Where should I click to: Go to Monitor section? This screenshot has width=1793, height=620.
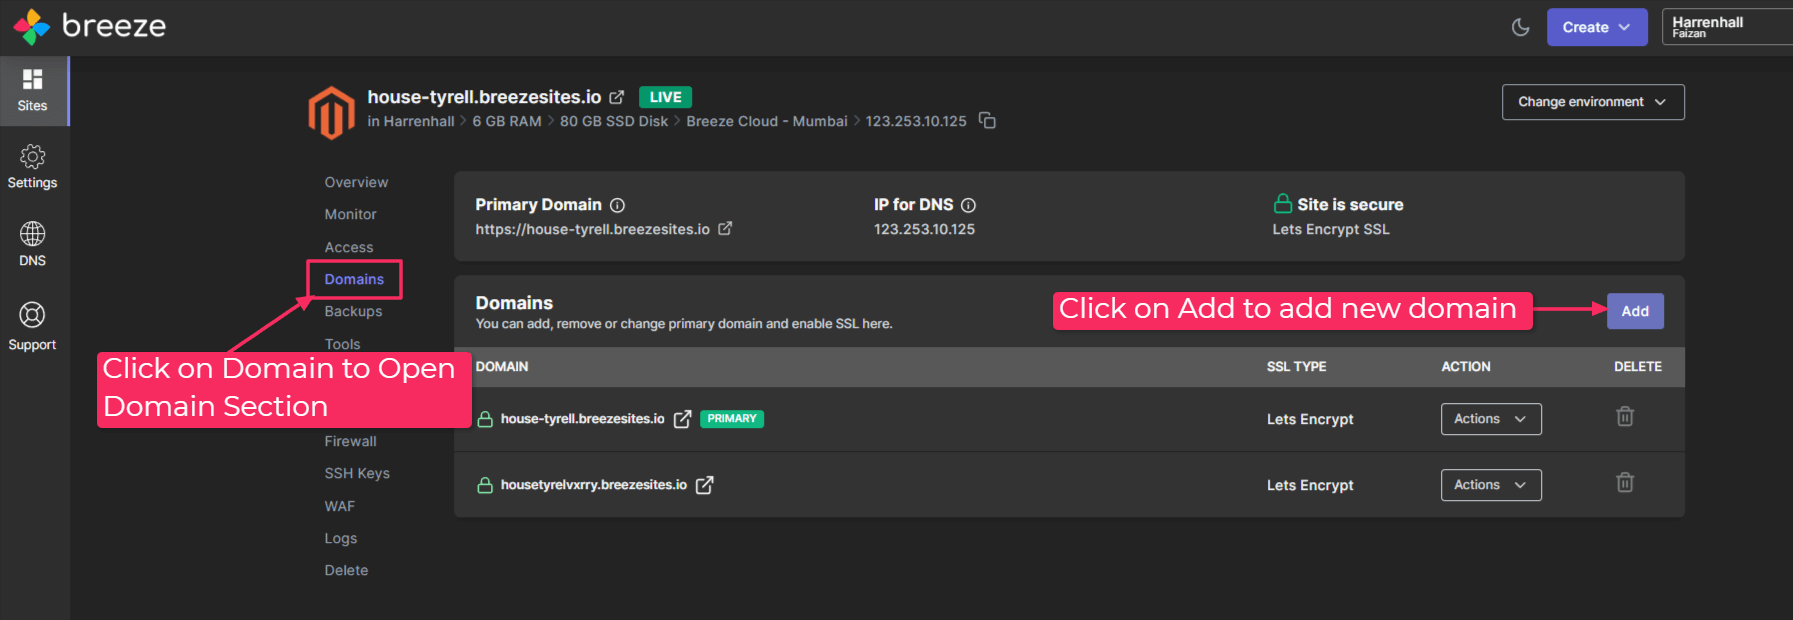pyautogui.click(x=350, y=214)
